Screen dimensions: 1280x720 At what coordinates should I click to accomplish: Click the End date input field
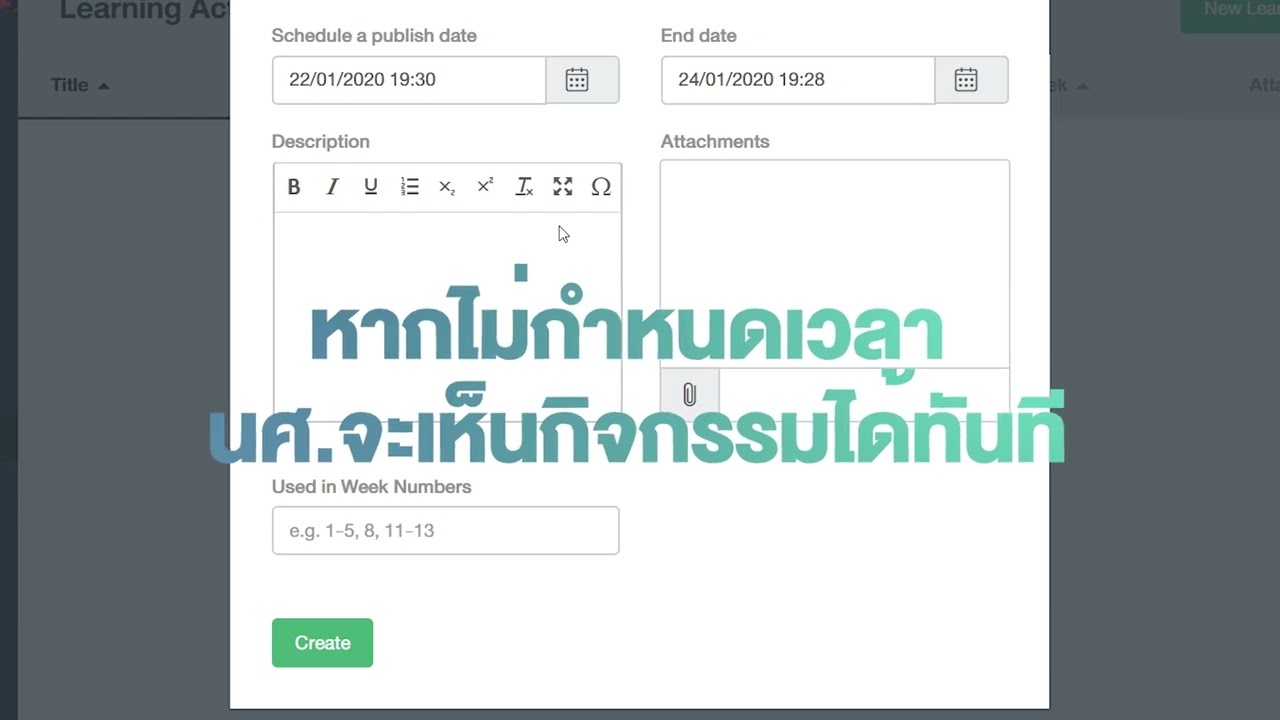(x=798, y=80)
